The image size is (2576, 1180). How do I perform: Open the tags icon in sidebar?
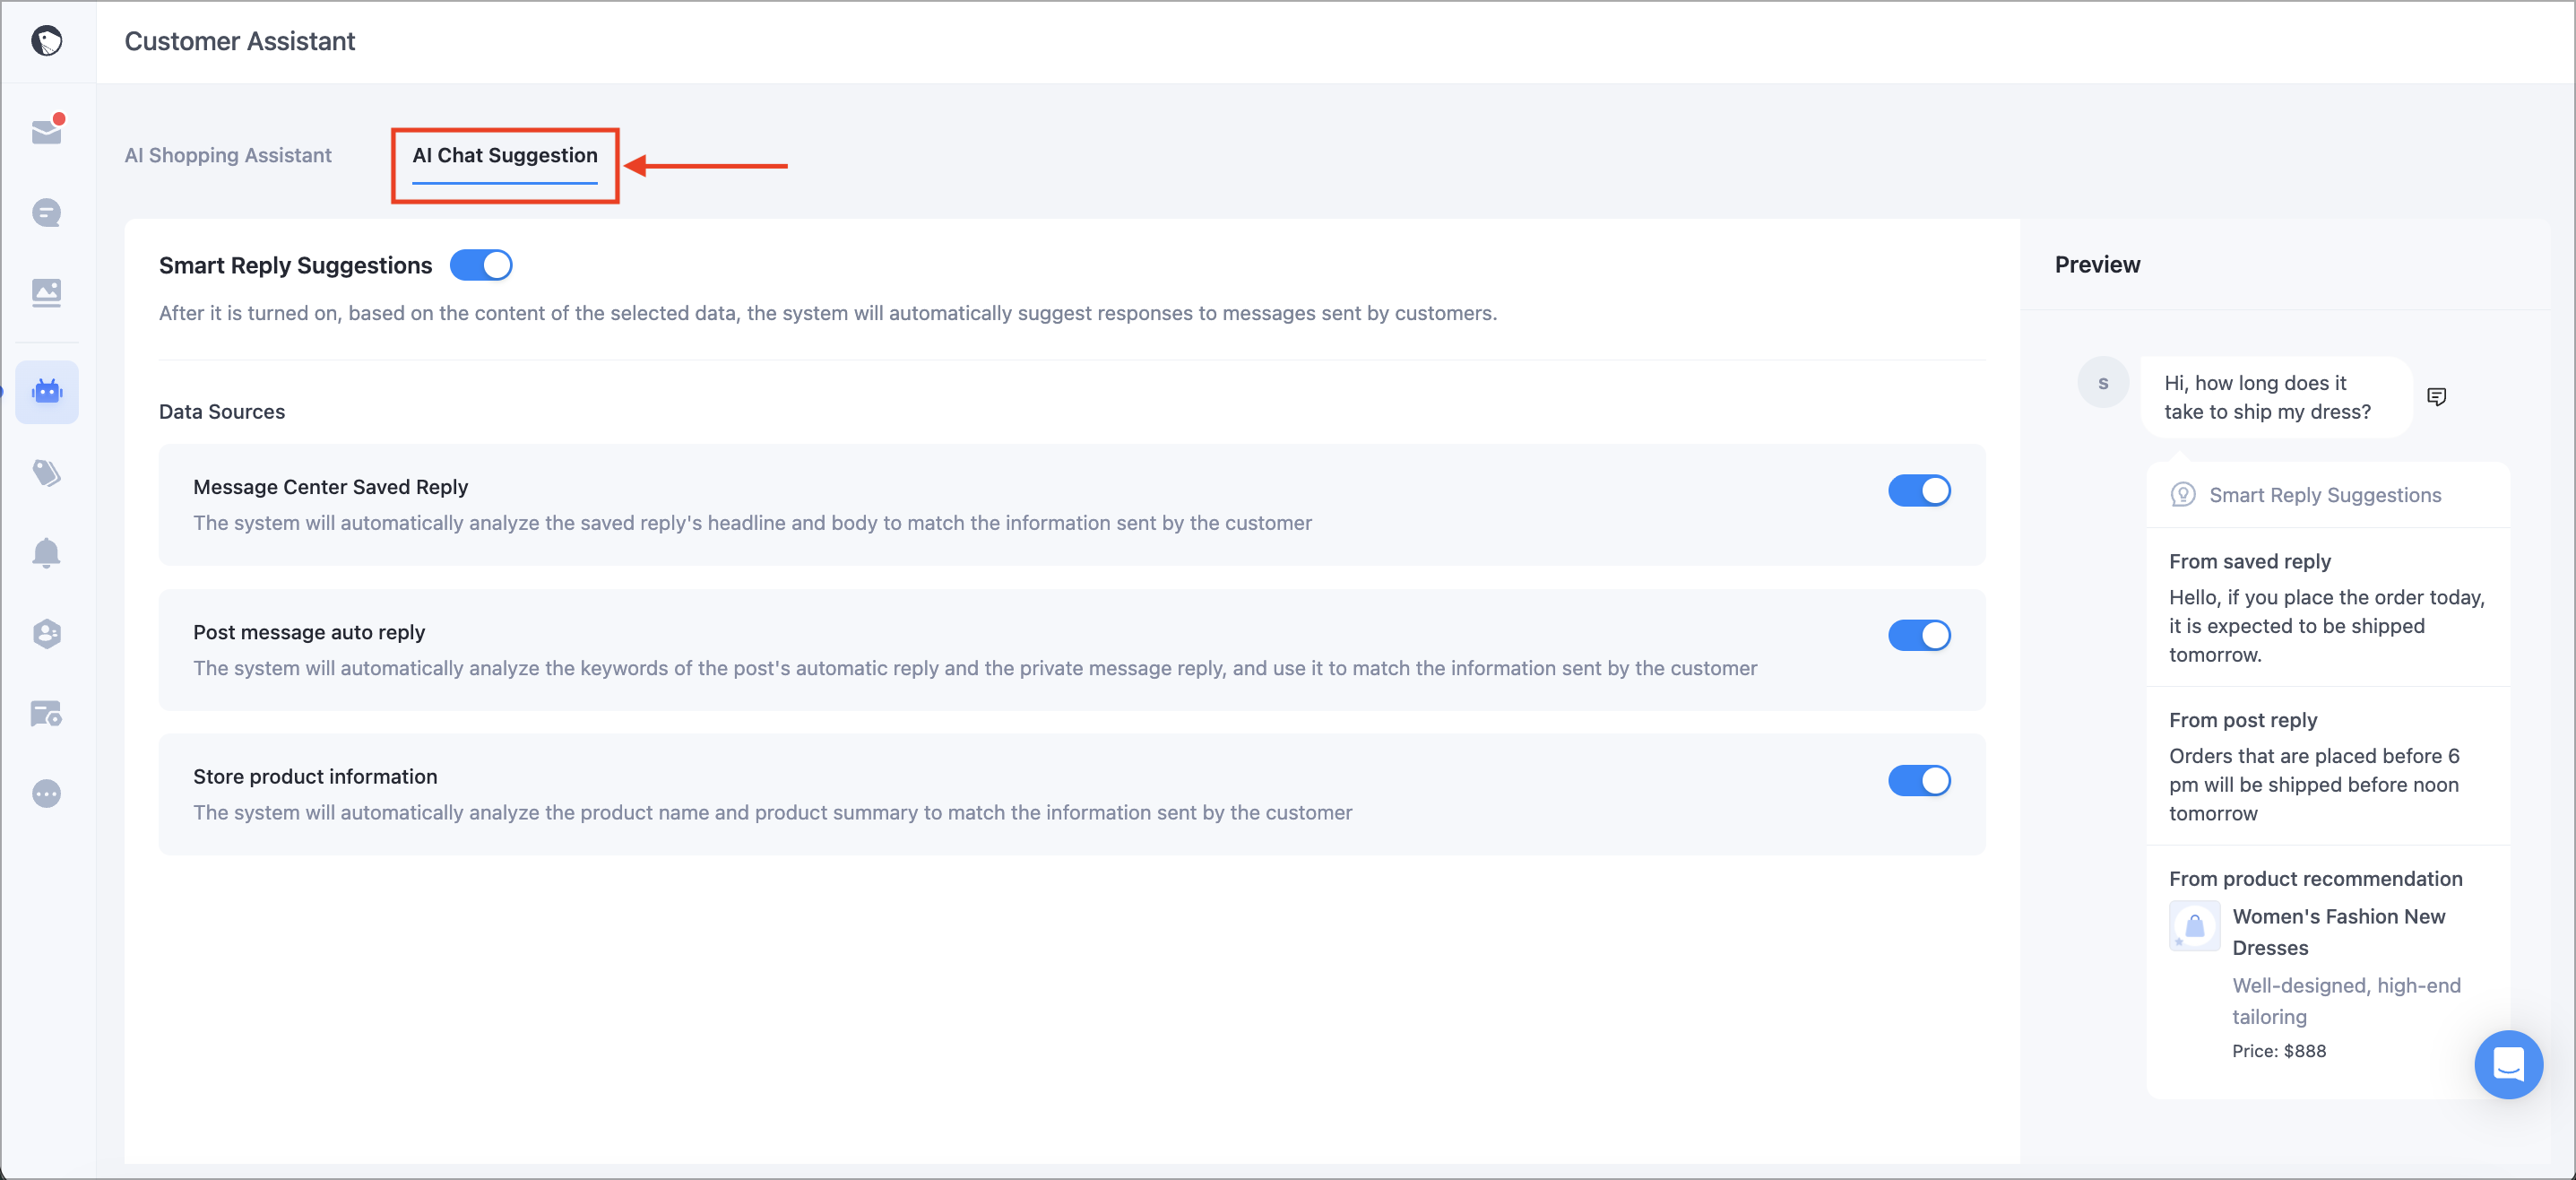pos(47,472)
